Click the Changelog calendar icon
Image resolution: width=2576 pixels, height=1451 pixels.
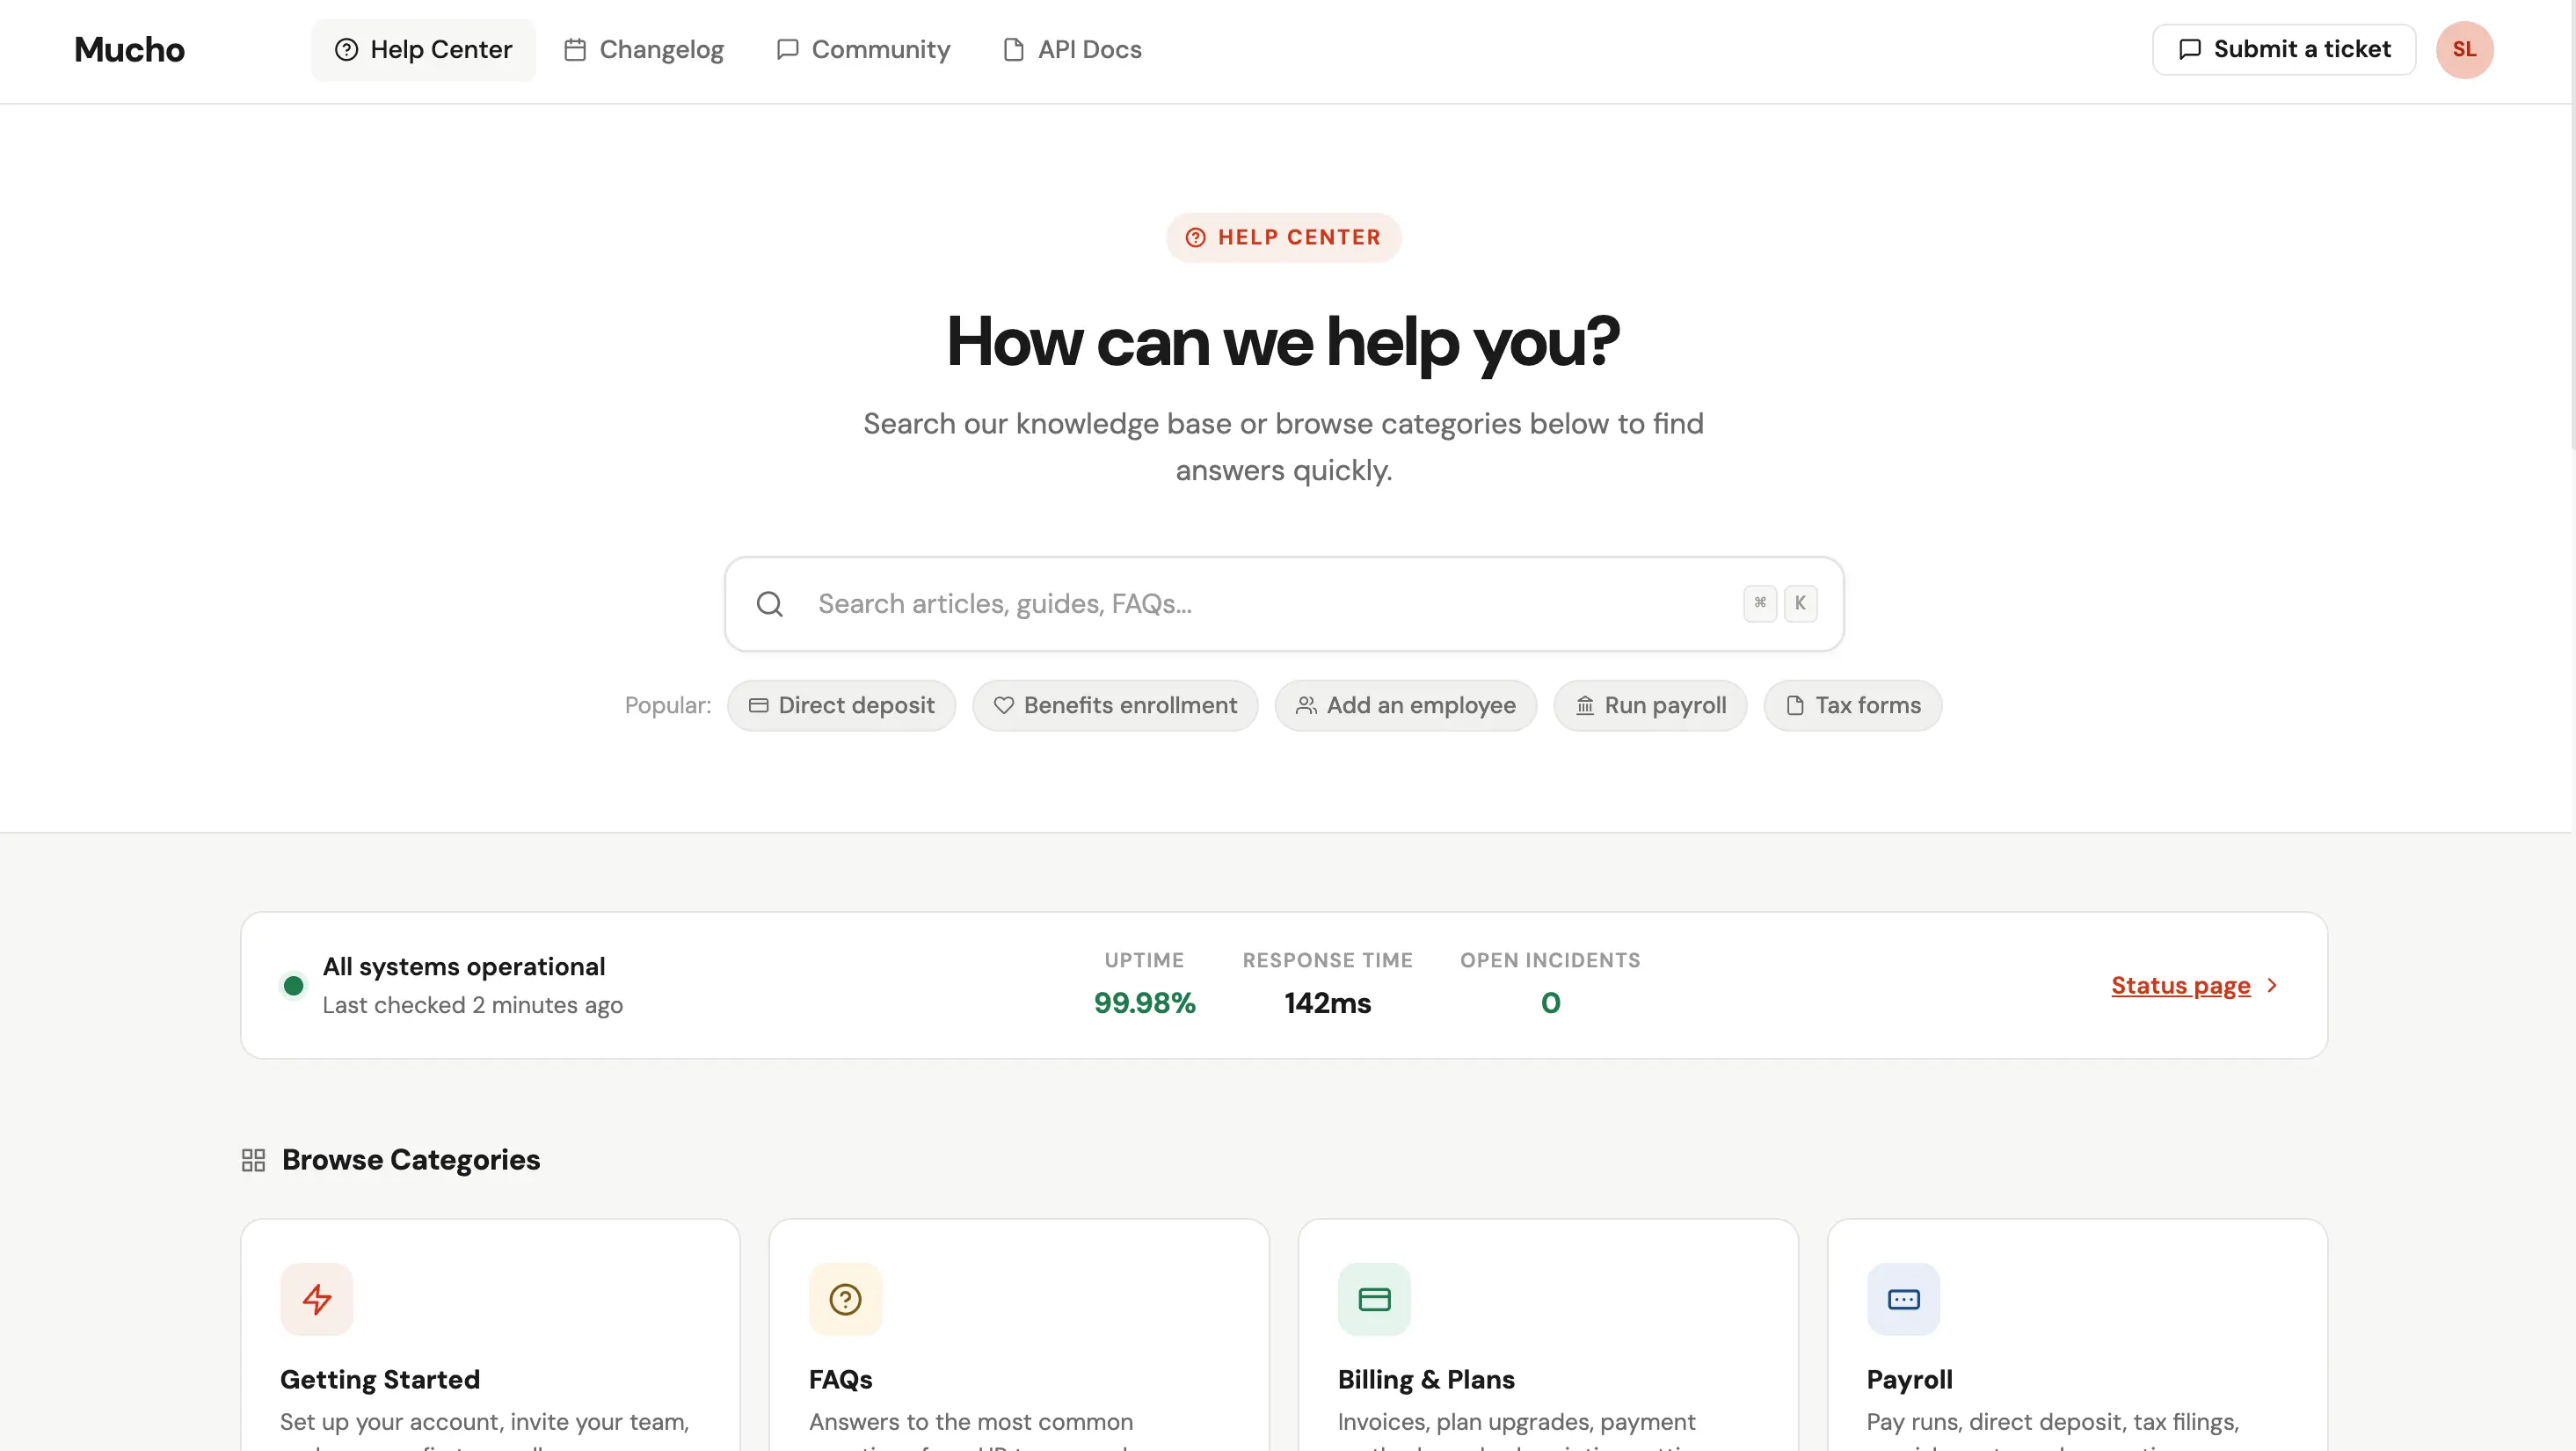pyautogui.click(x=575, y=49)
